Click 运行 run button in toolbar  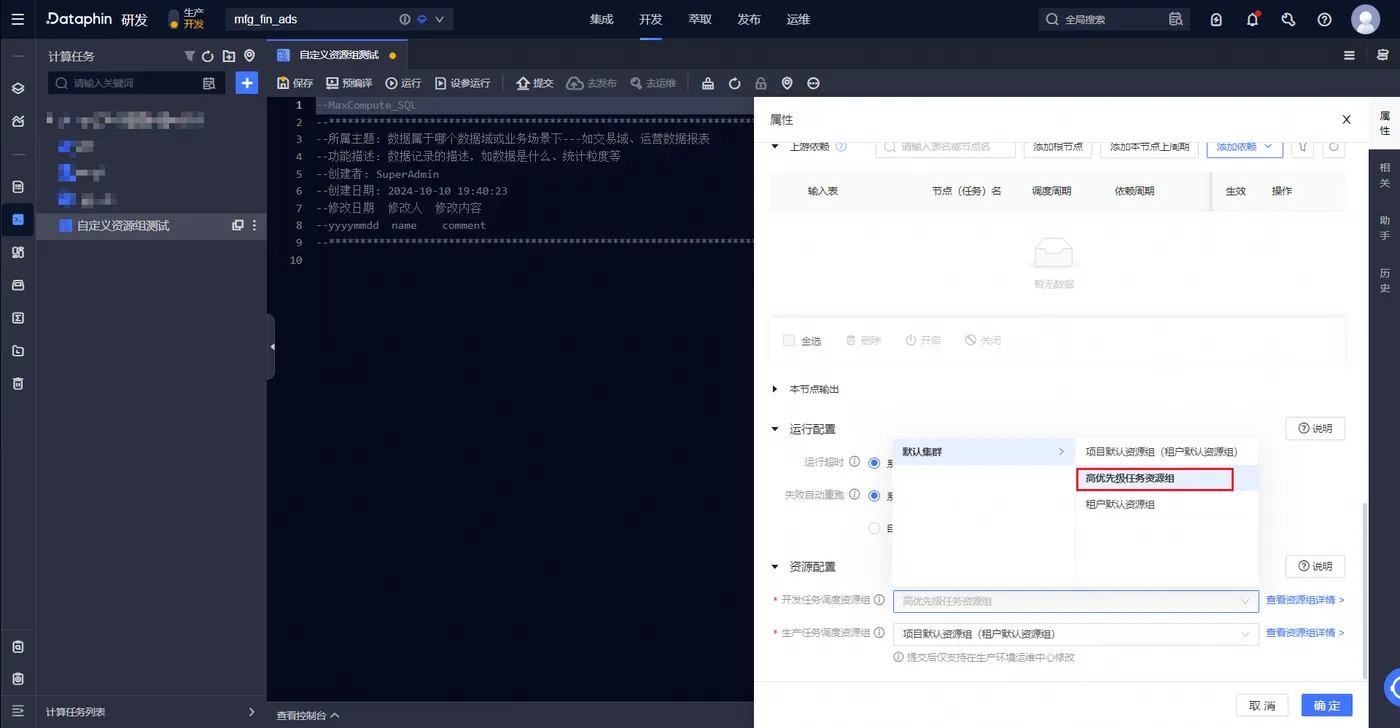pos(403,83)
